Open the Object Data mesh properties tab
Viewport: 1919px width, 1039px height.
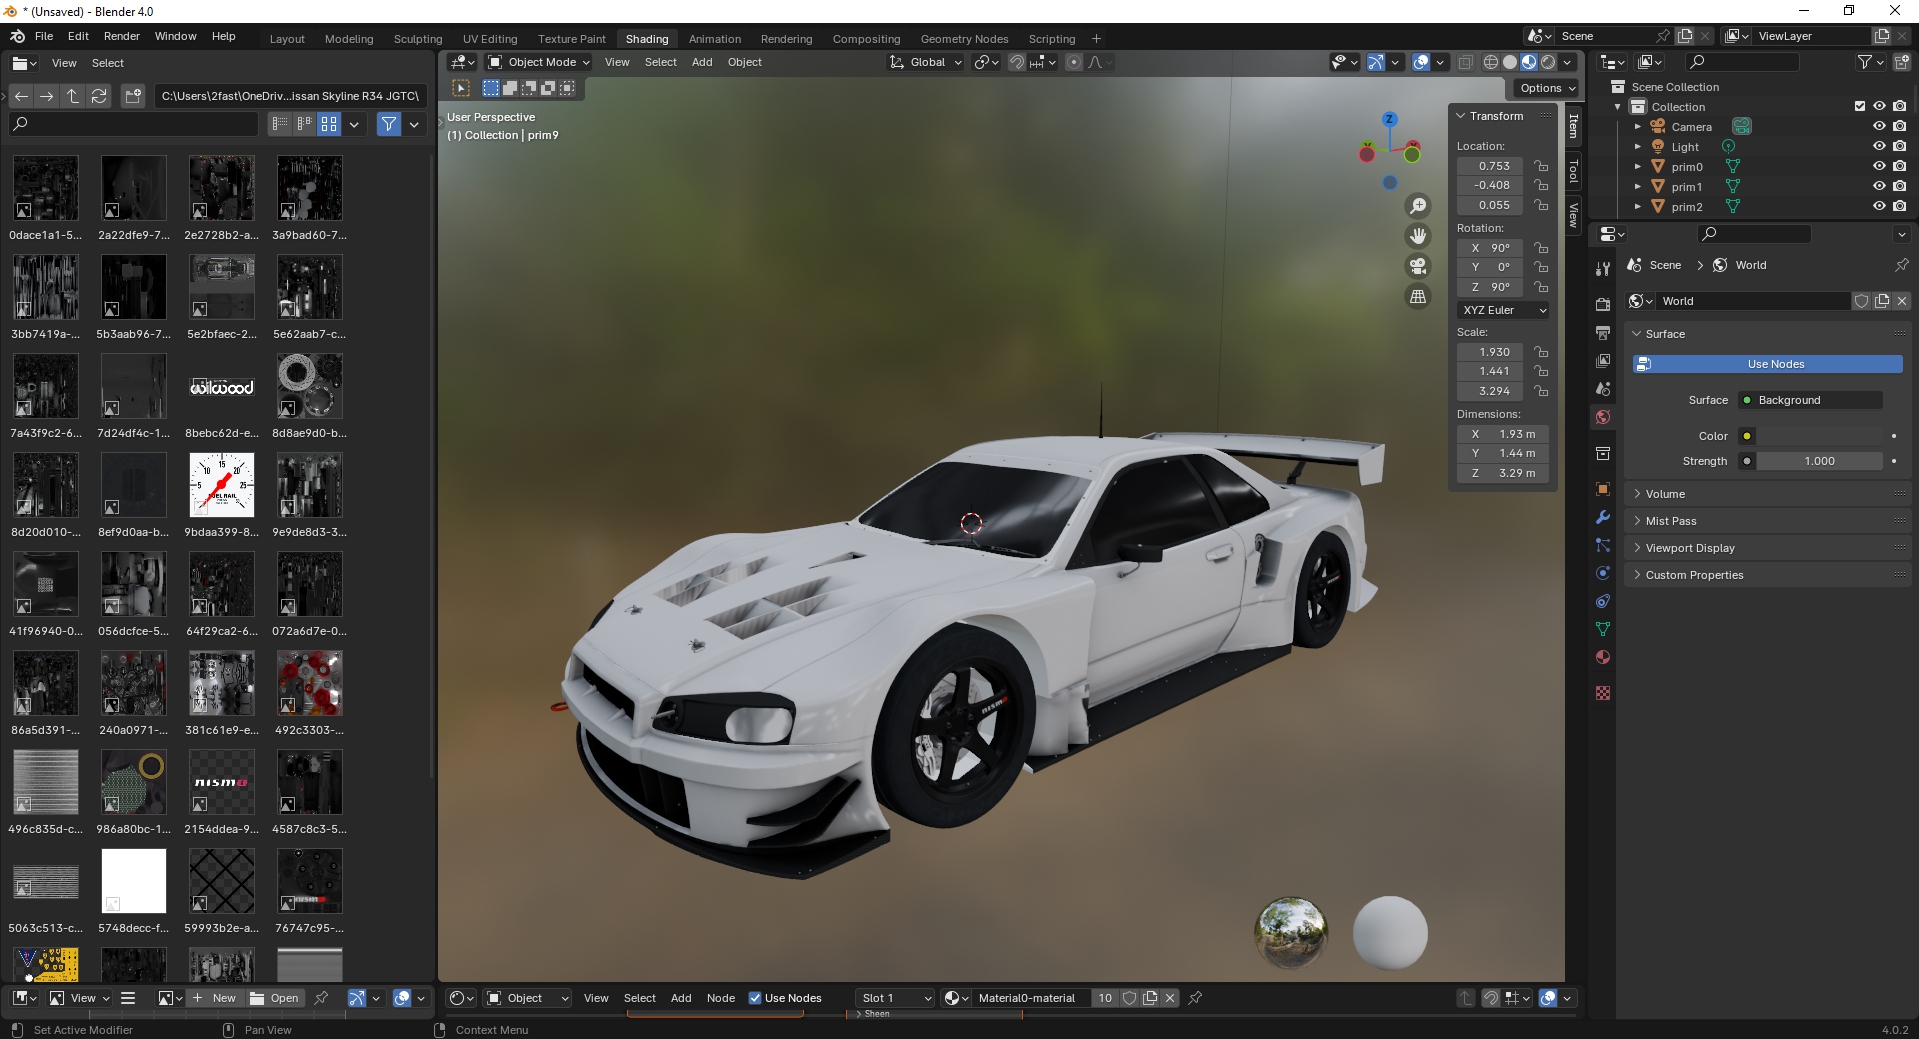[x=1603, y=629]
